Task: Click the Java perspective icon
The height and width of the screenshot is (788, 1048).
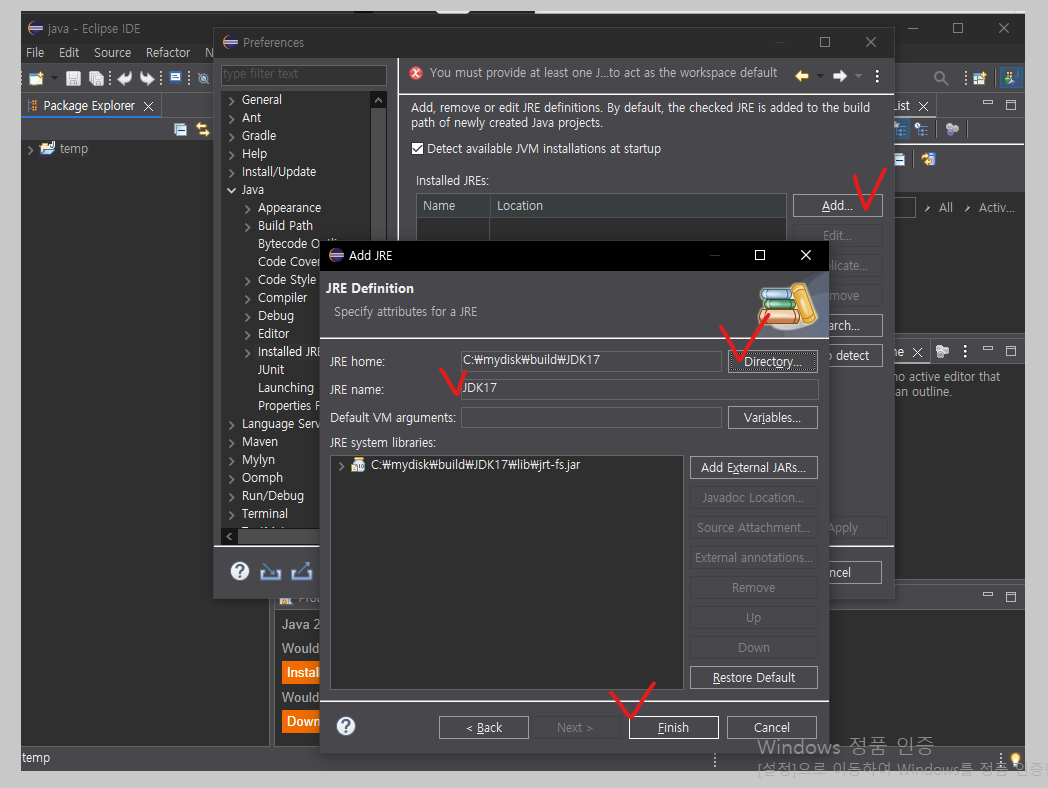Action: coord(1010,78)
